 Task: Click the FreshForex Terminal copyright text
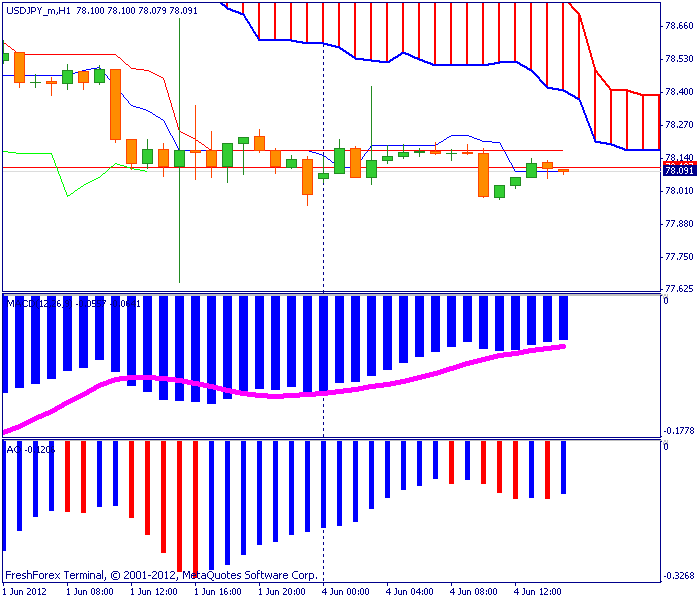(161, 575)
